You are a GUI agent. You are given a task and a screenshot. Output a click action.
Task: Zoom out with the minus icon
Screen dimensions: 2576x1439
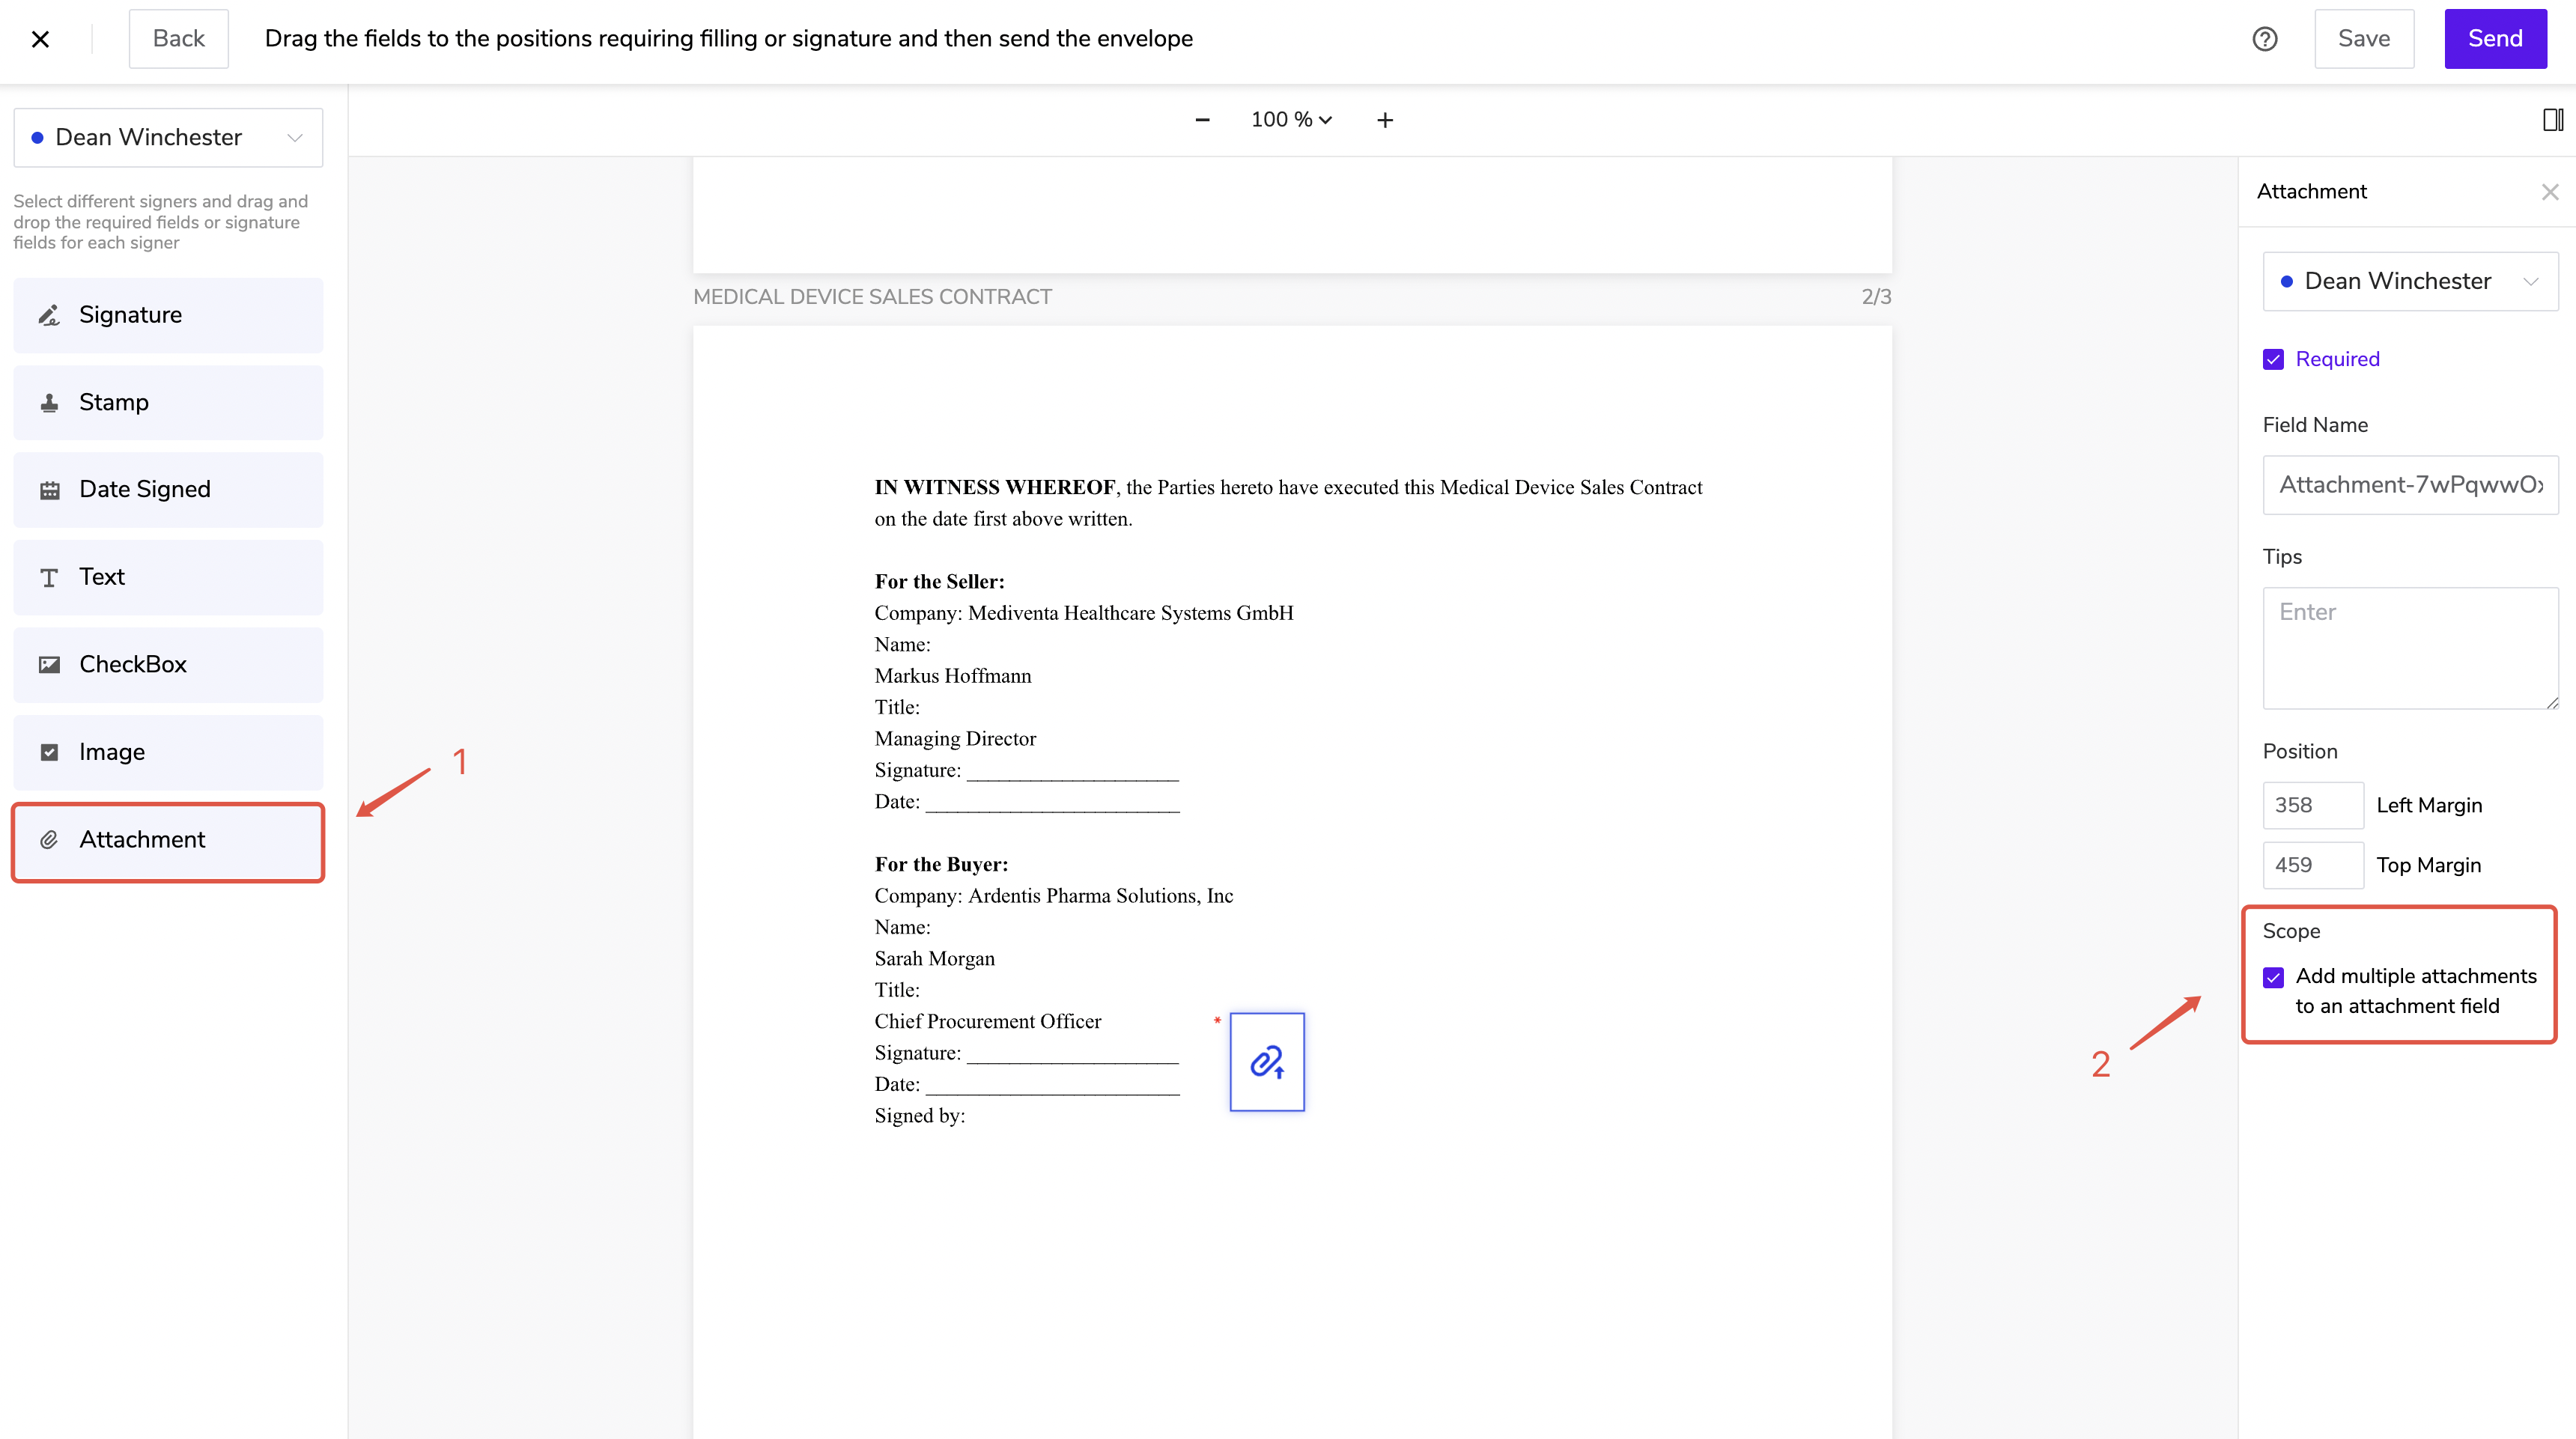(x=1202, y=120)
